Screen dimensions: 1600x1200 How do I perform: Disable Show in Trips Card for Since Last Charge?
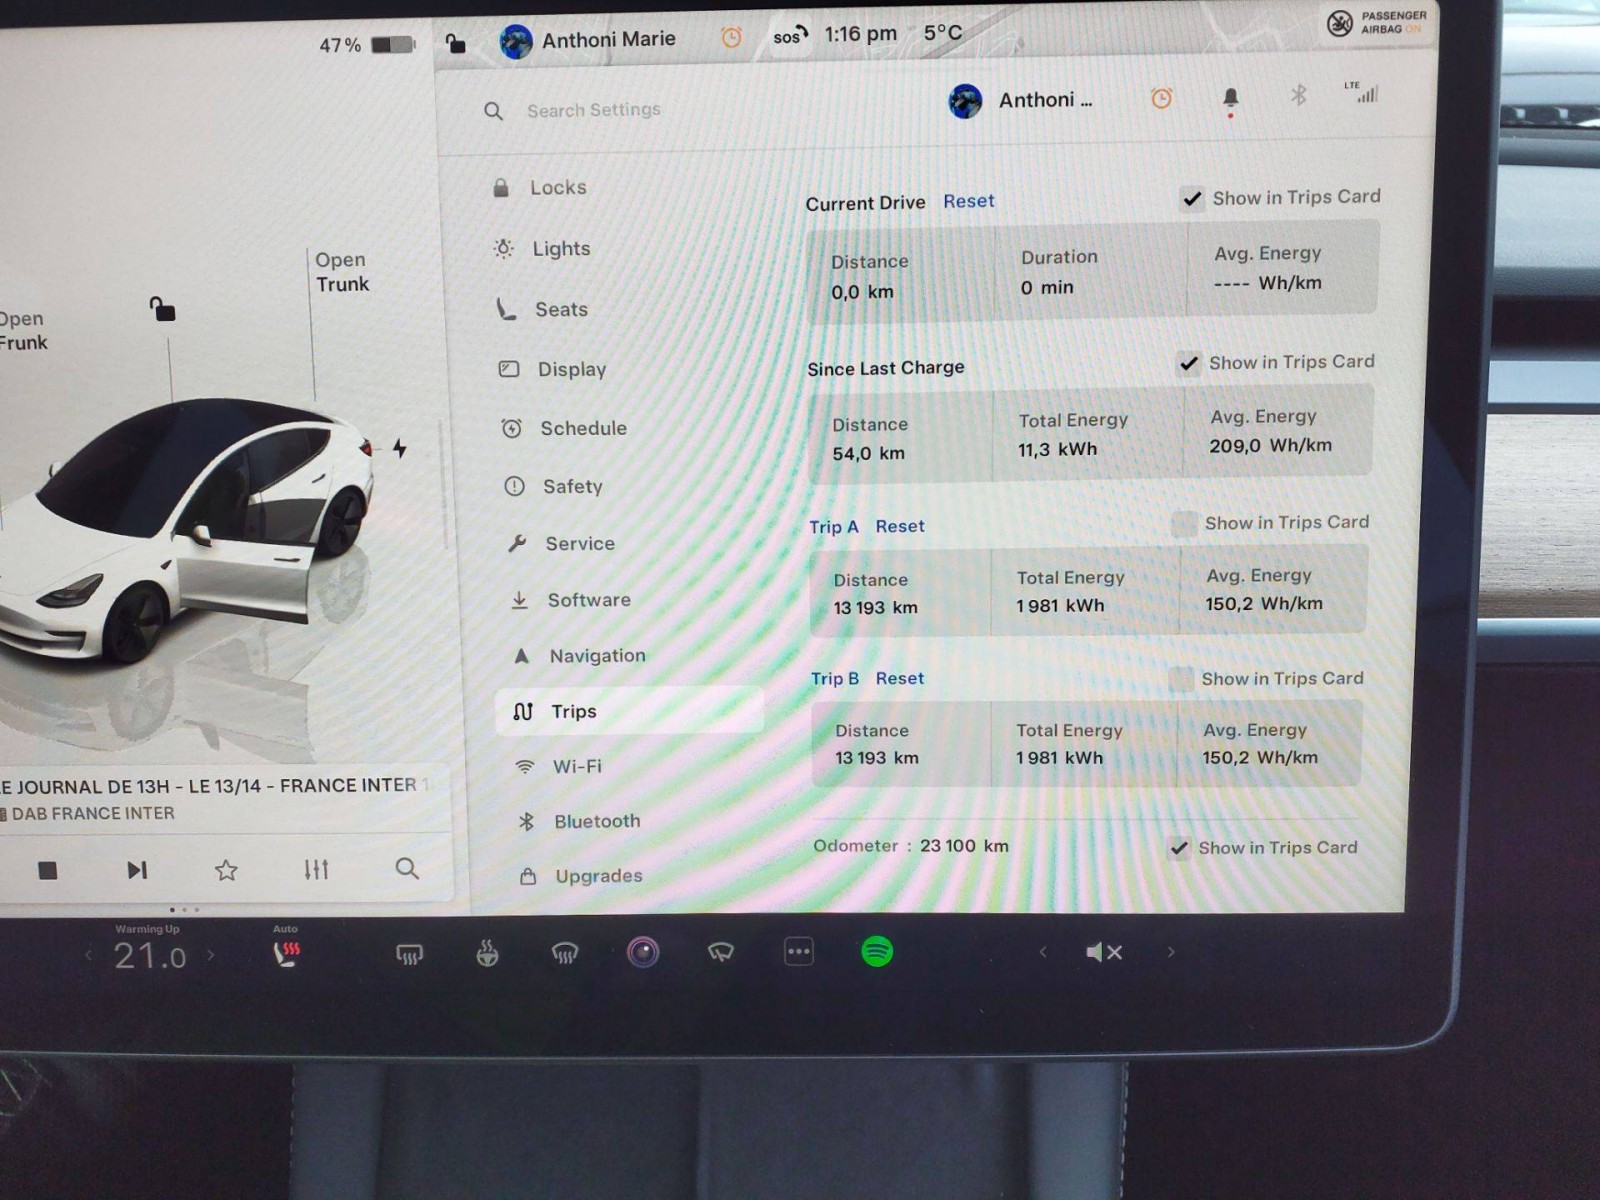(1189, 364)
